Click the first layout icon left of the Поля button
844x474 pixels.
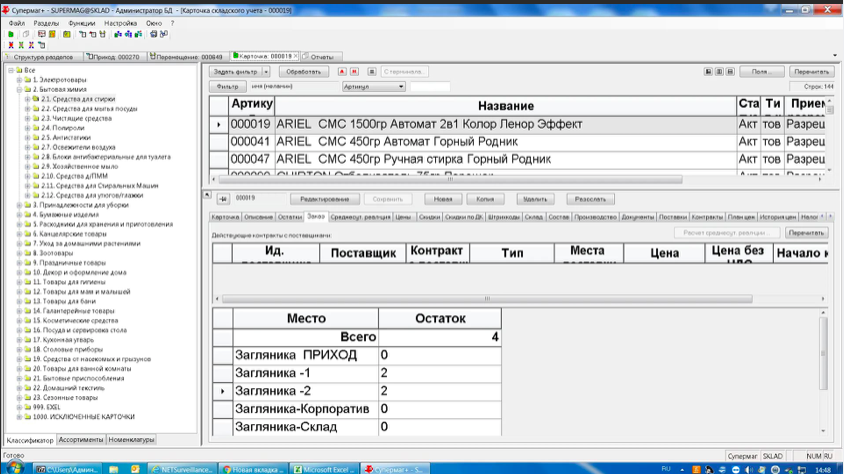[709, 72]
